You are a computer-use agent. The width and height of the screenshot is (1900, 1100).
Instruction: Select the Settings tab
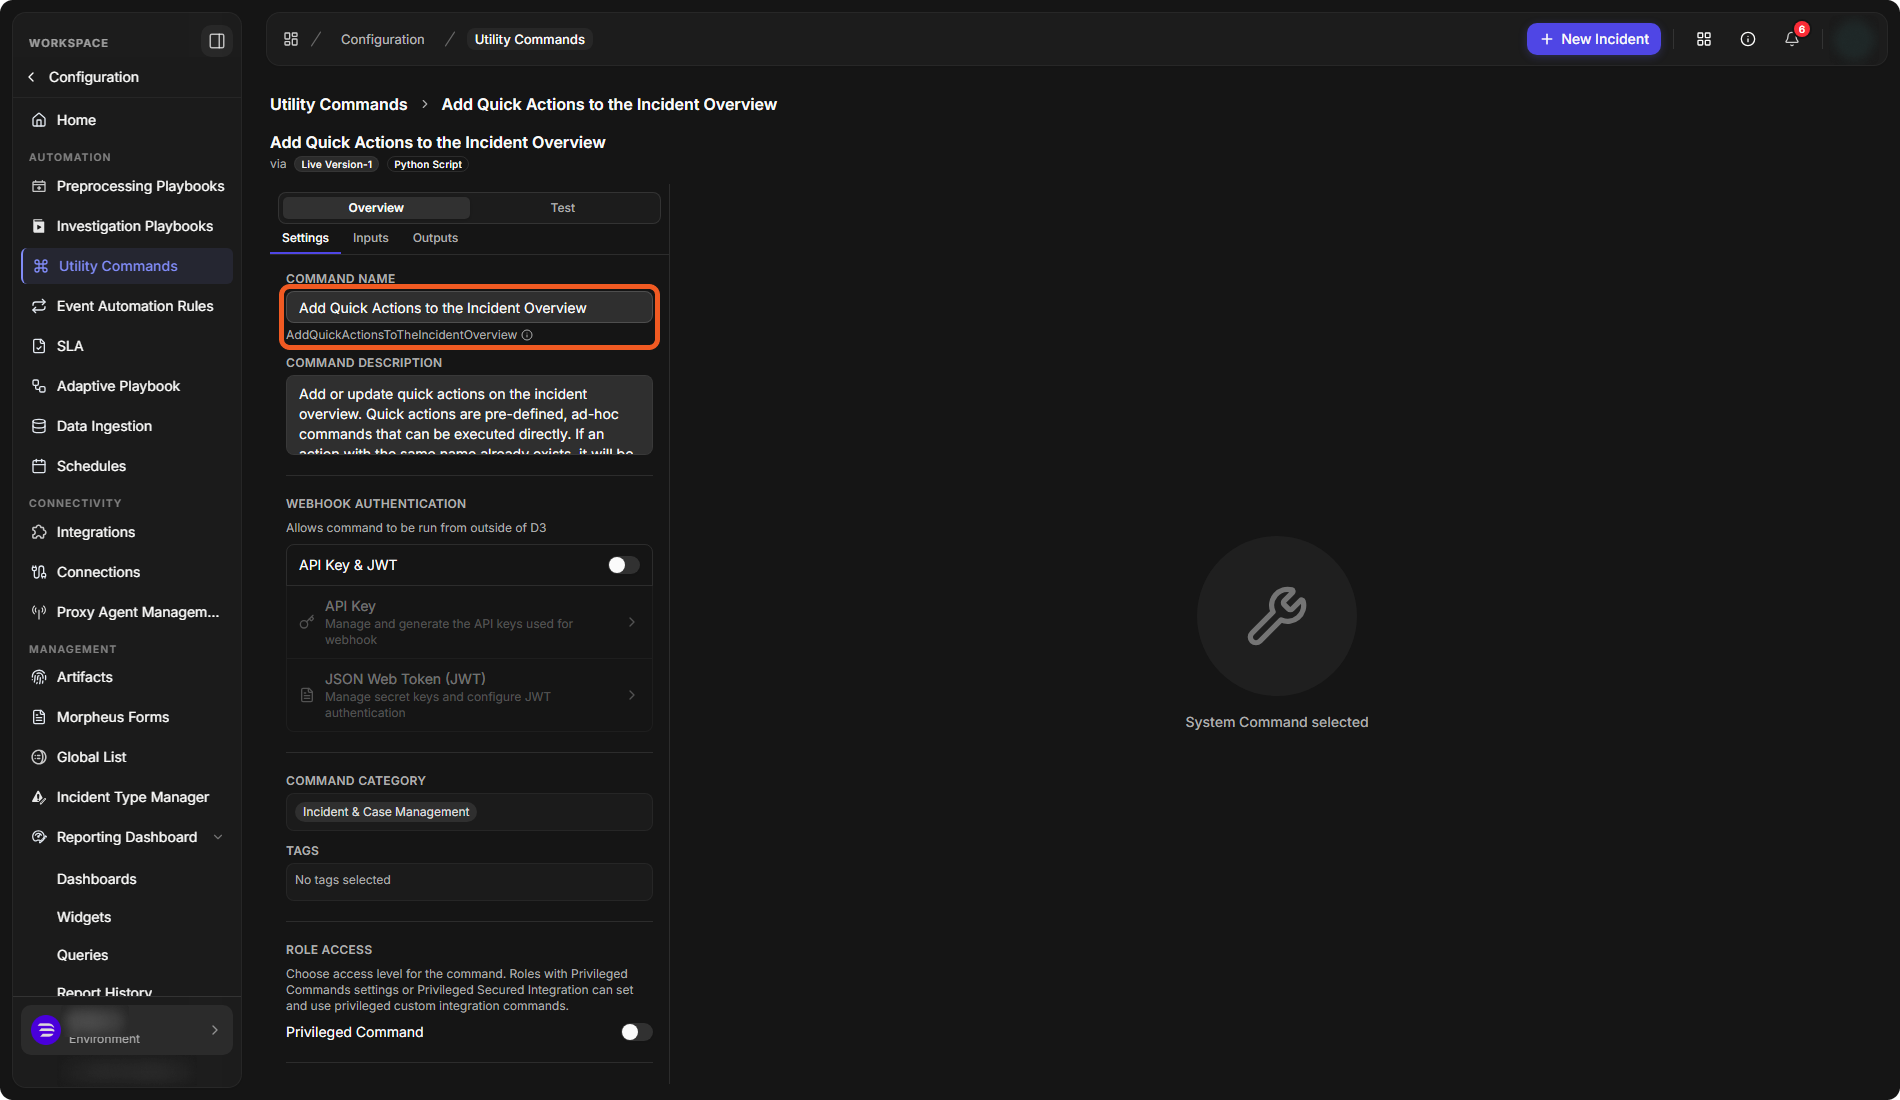(x=305, y=238)
